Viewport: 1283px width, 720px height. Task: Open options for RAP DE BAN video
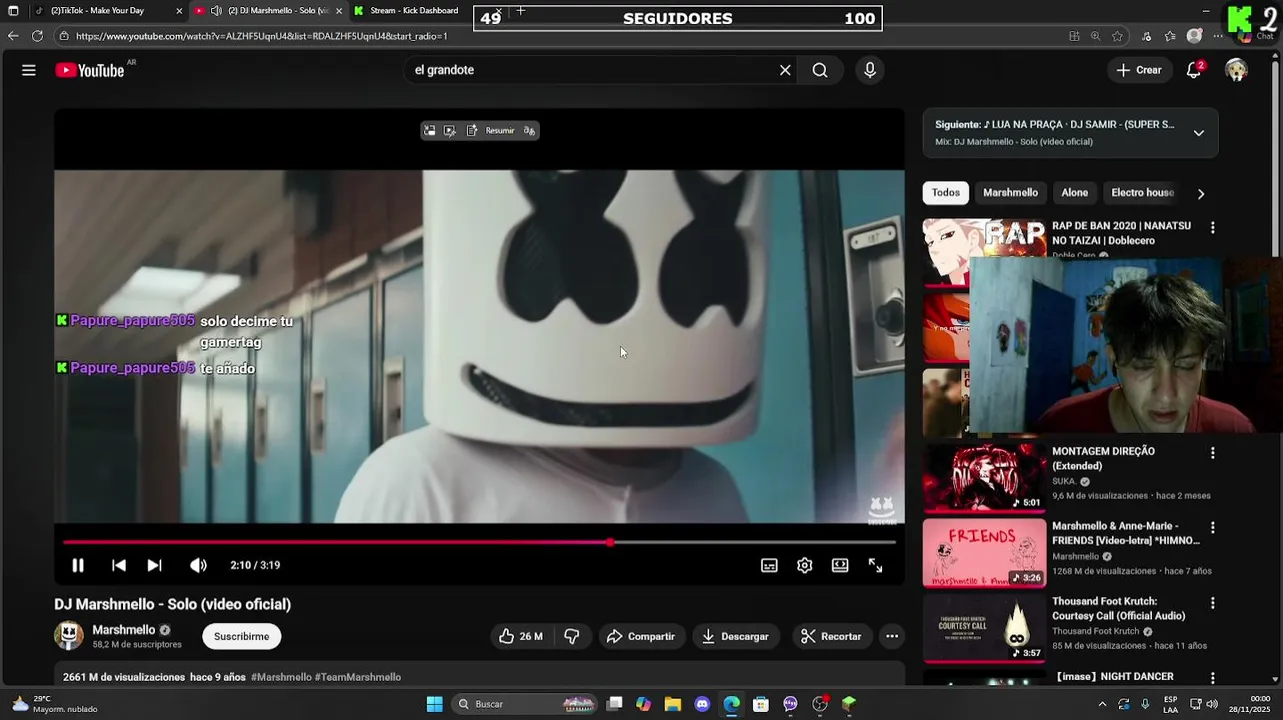click(x=1213, y=228)
